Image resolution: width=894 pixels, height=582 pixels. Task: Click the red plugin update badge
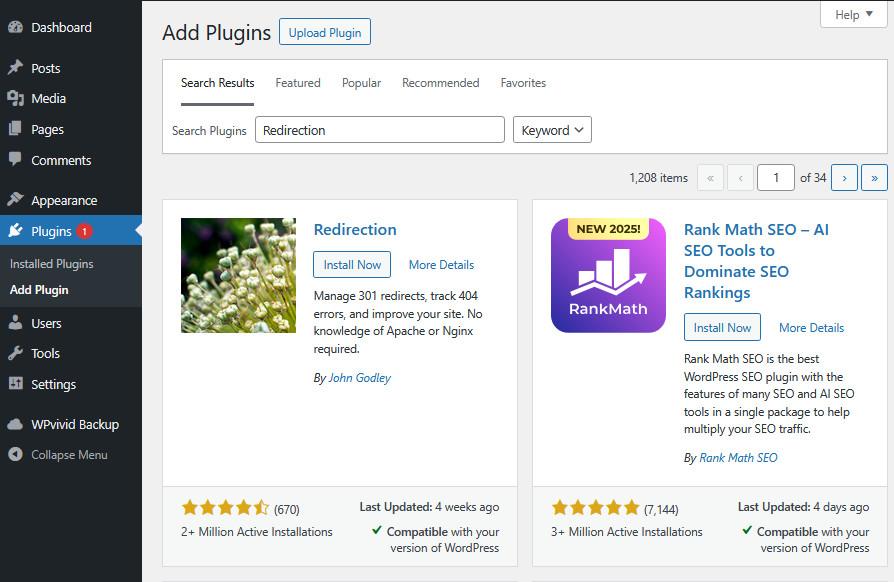pyautogui.click(x=84, y=231)
